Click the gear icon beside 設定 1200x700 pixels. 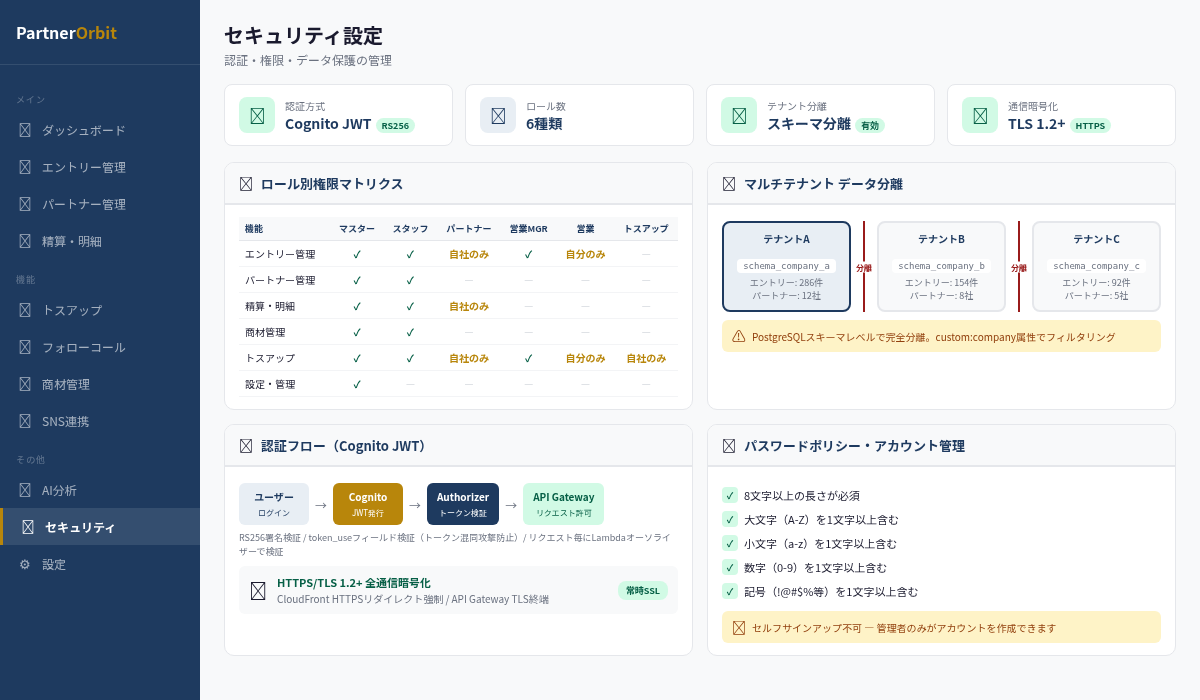click(x=25, y=564)
